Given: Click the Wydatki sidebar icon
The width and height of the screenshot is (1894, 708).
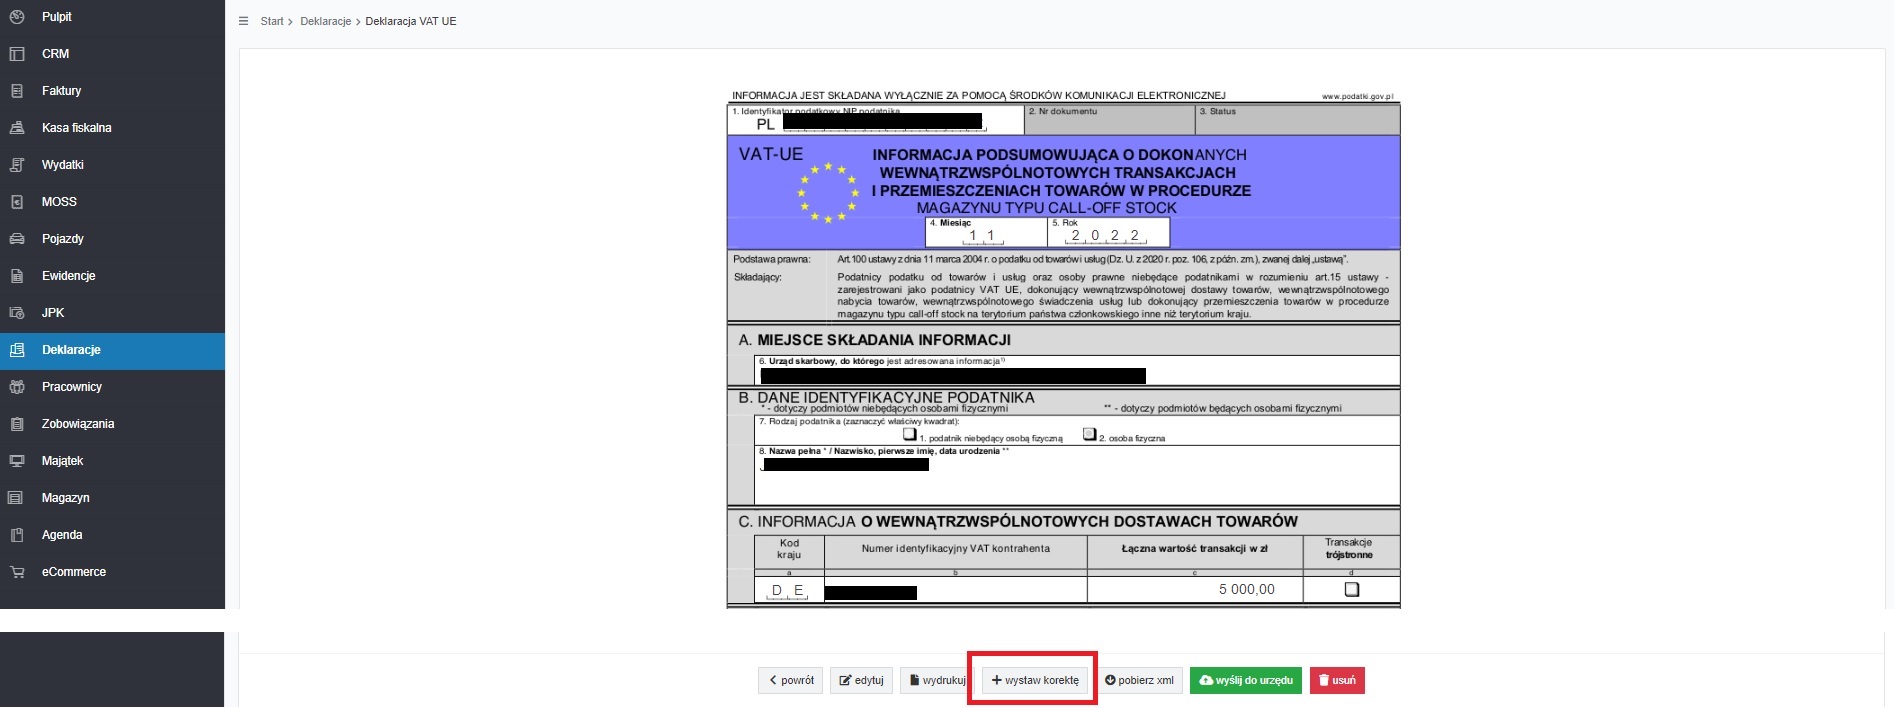Looking at the screenshot, I should 17,165.
